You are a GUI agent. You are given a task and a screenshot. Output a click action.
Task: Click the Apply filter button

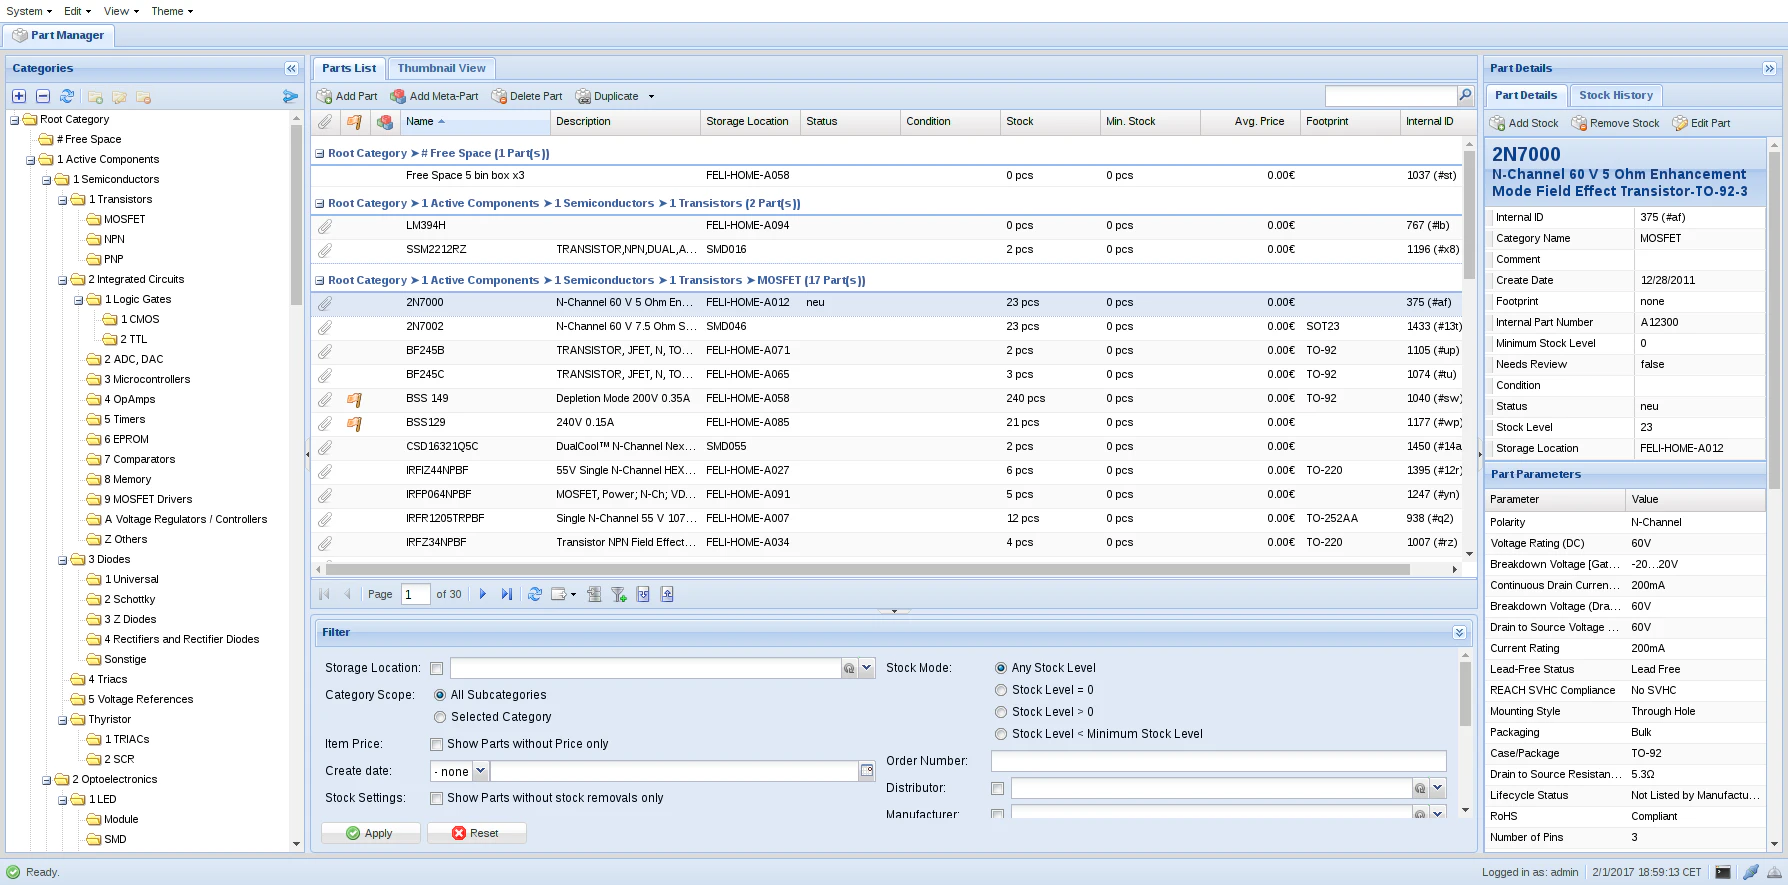tap(370, 833)
